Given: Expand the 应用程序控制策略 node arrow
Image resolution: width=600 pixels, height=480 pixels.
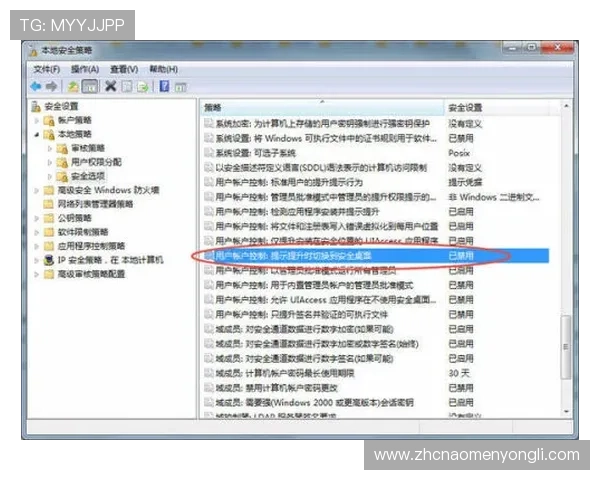Looking at the screenshot, I should coord(37,246).
